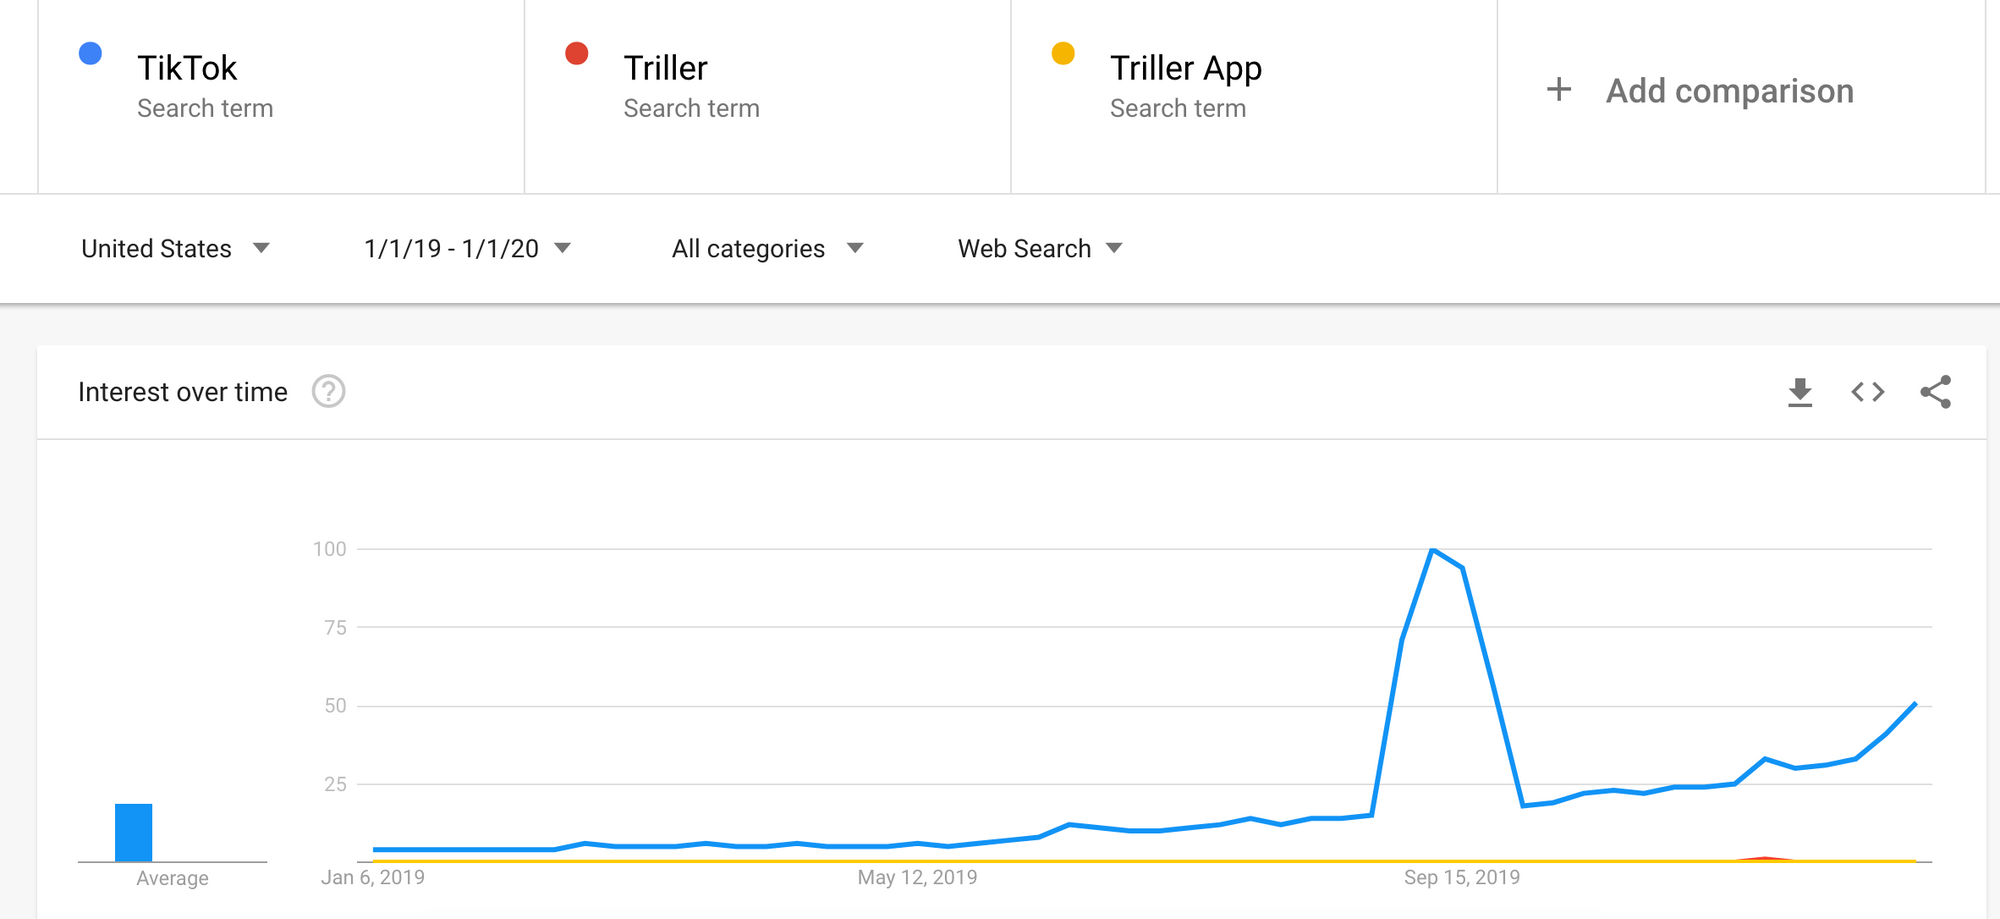Click the Sep 15, 2019 axis label

1461,878
